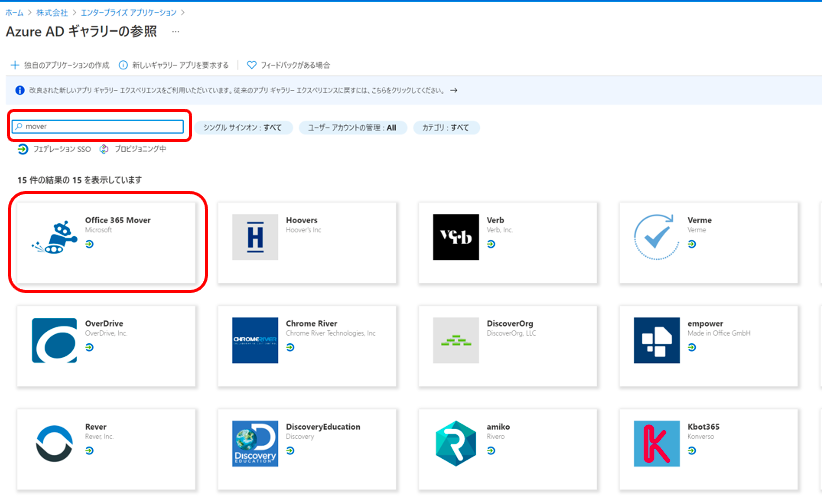822x498 pixels.
Task: Click the Provisioning legend icon
Action: 104,149
